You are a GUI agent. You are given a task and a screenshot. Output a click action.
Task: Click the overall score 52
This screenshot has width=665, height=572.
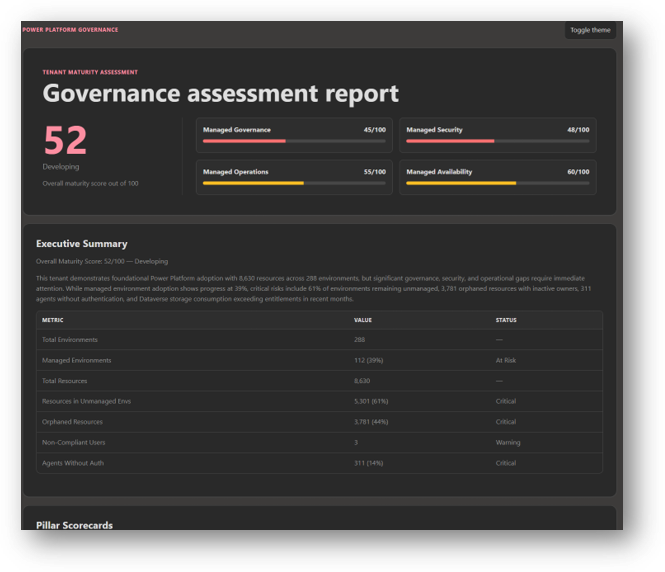65,140
